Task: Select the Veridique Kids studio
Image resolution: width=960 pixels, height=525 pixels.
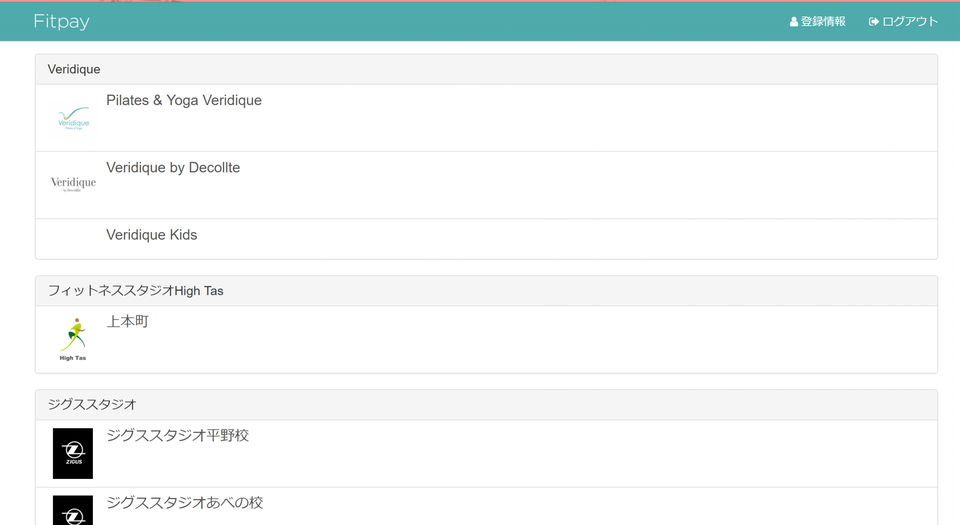Action: 151,235
